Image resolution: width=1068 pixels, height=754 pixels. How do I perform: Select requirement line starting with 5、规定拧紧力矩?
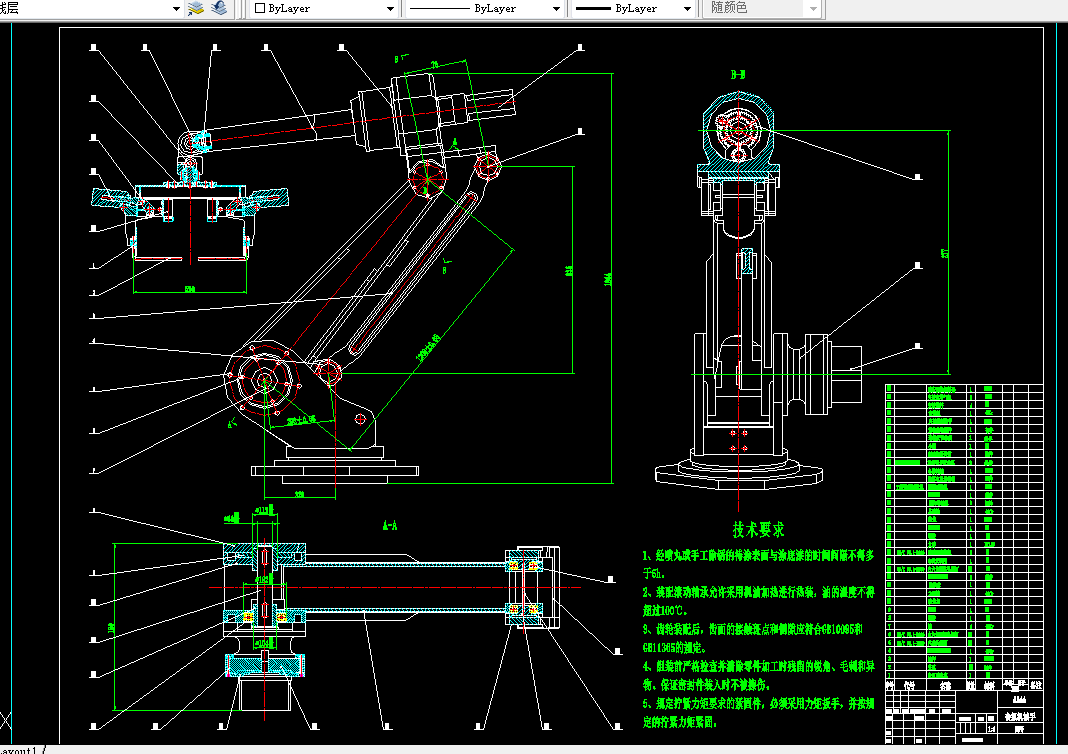coord(759,704)
